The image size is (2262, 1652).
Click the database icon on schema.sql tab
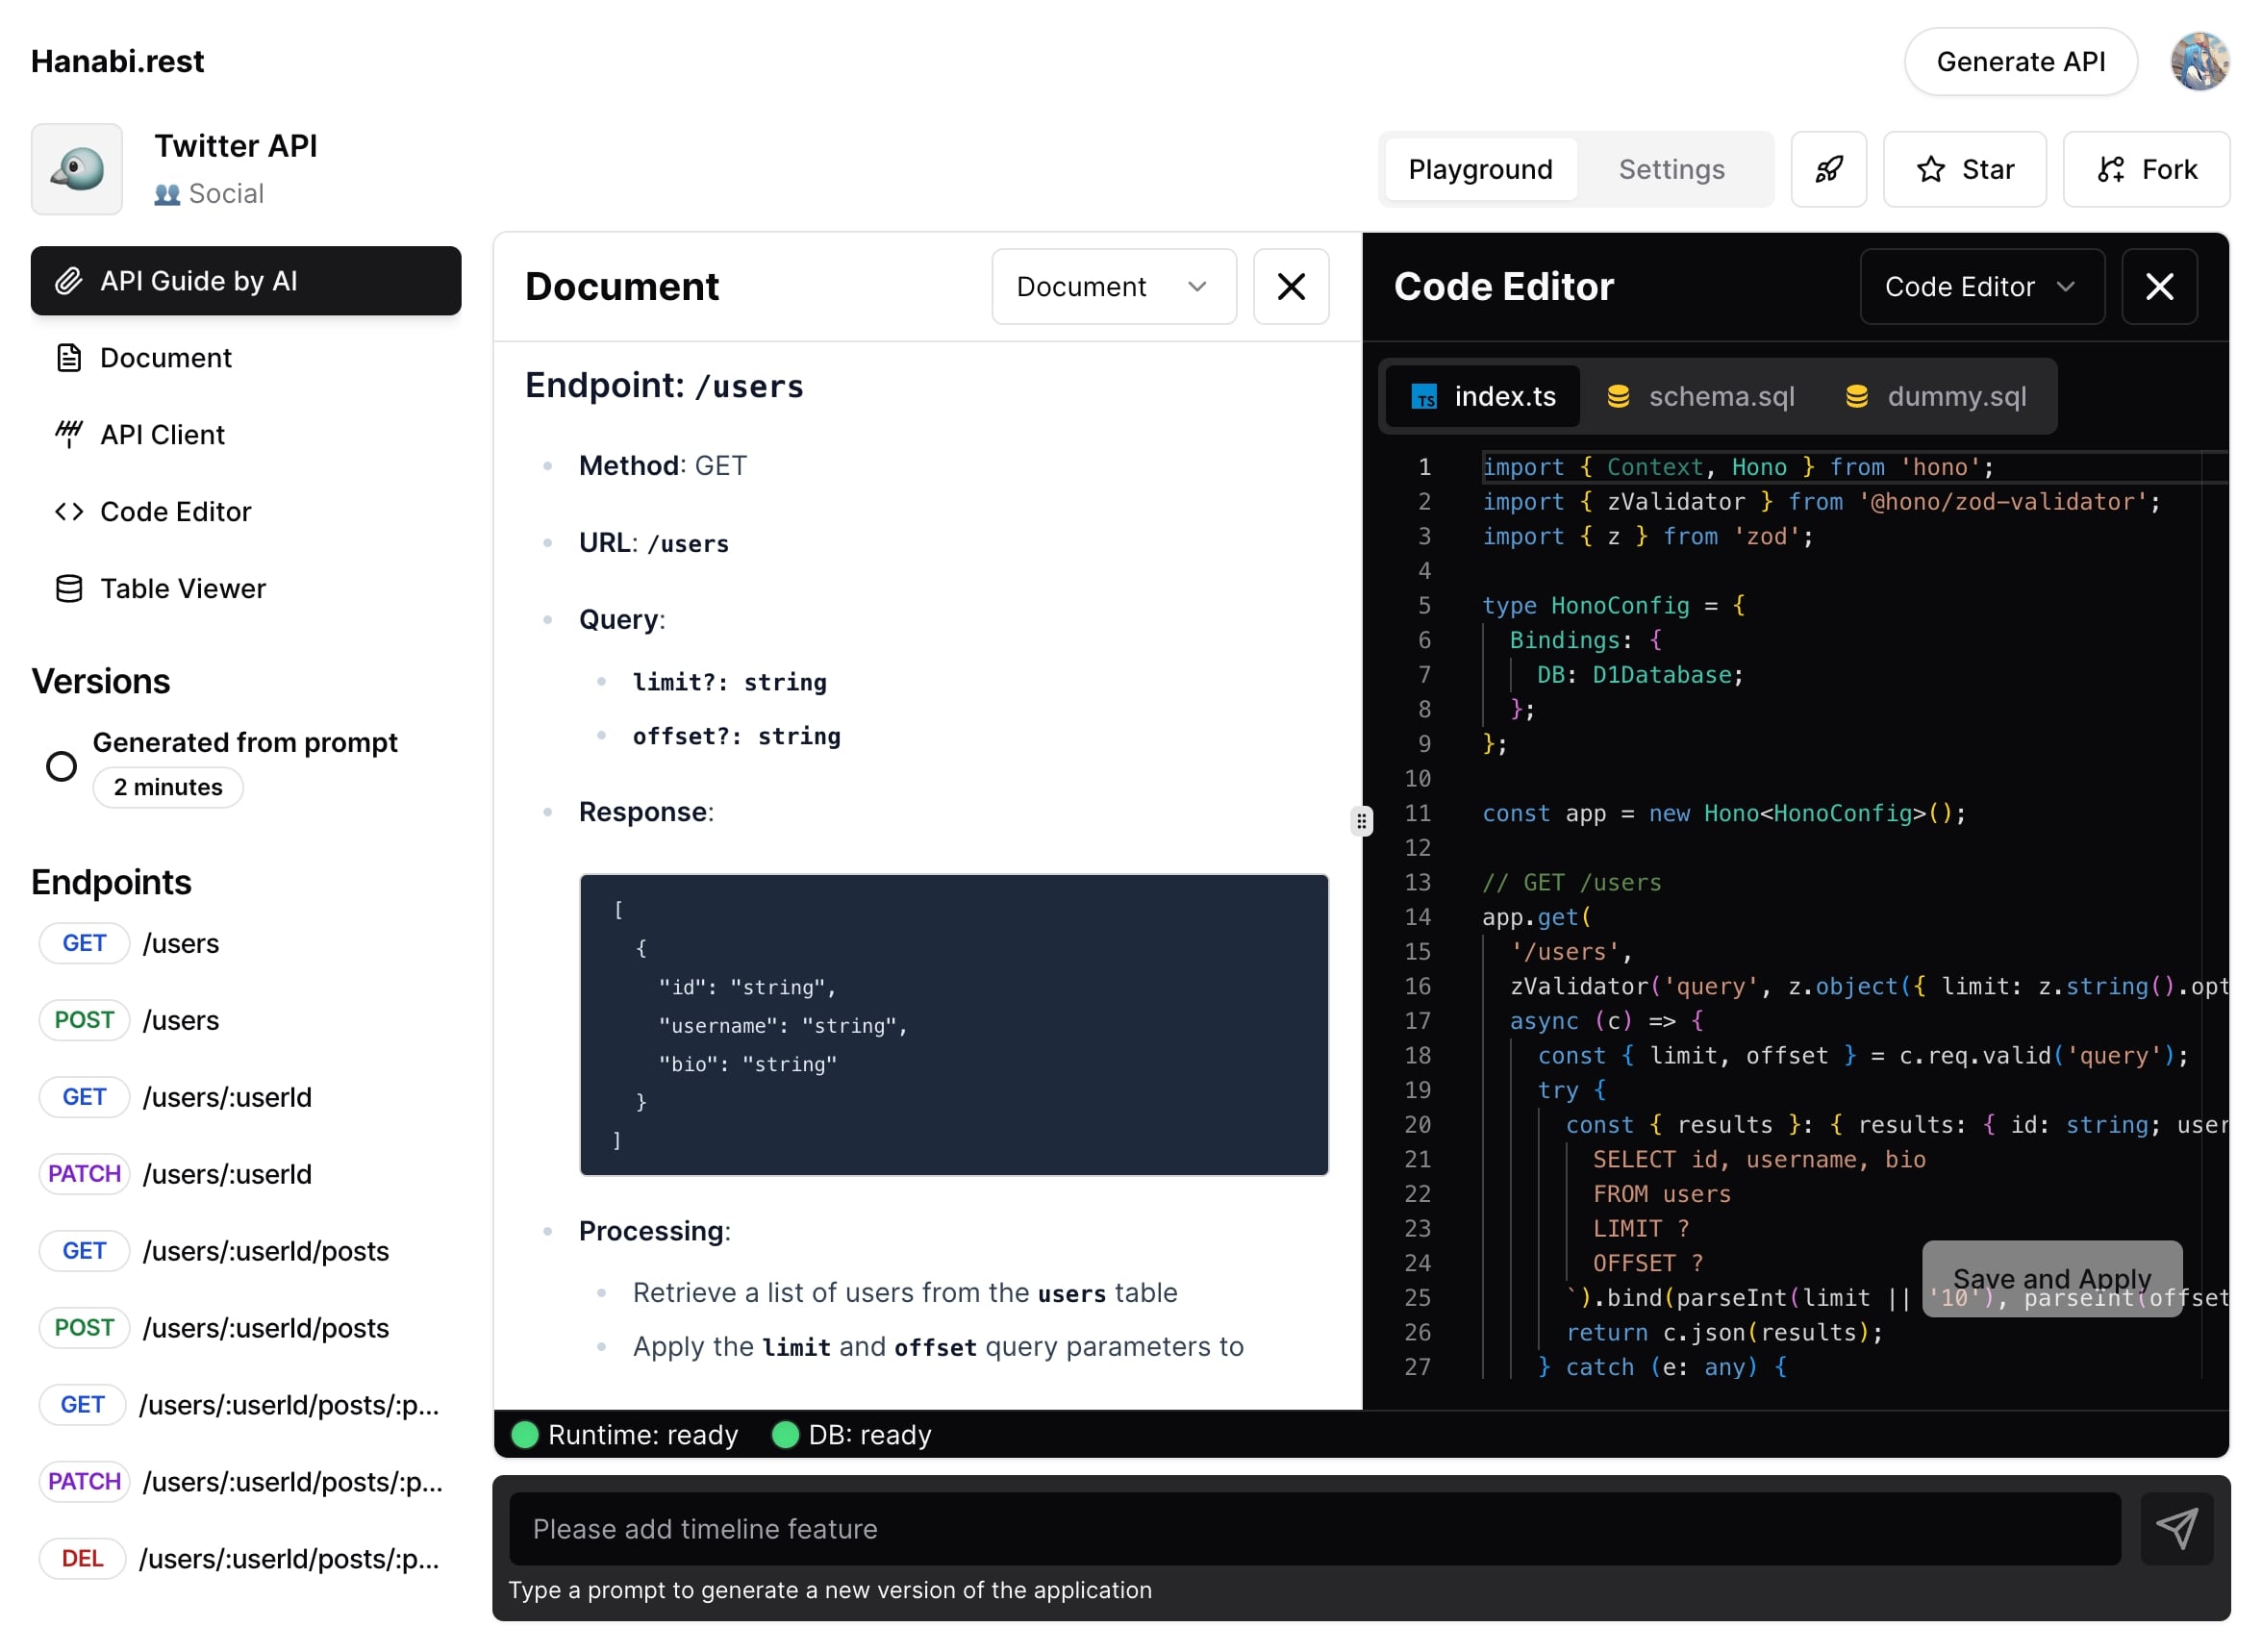click(1618, 397)
